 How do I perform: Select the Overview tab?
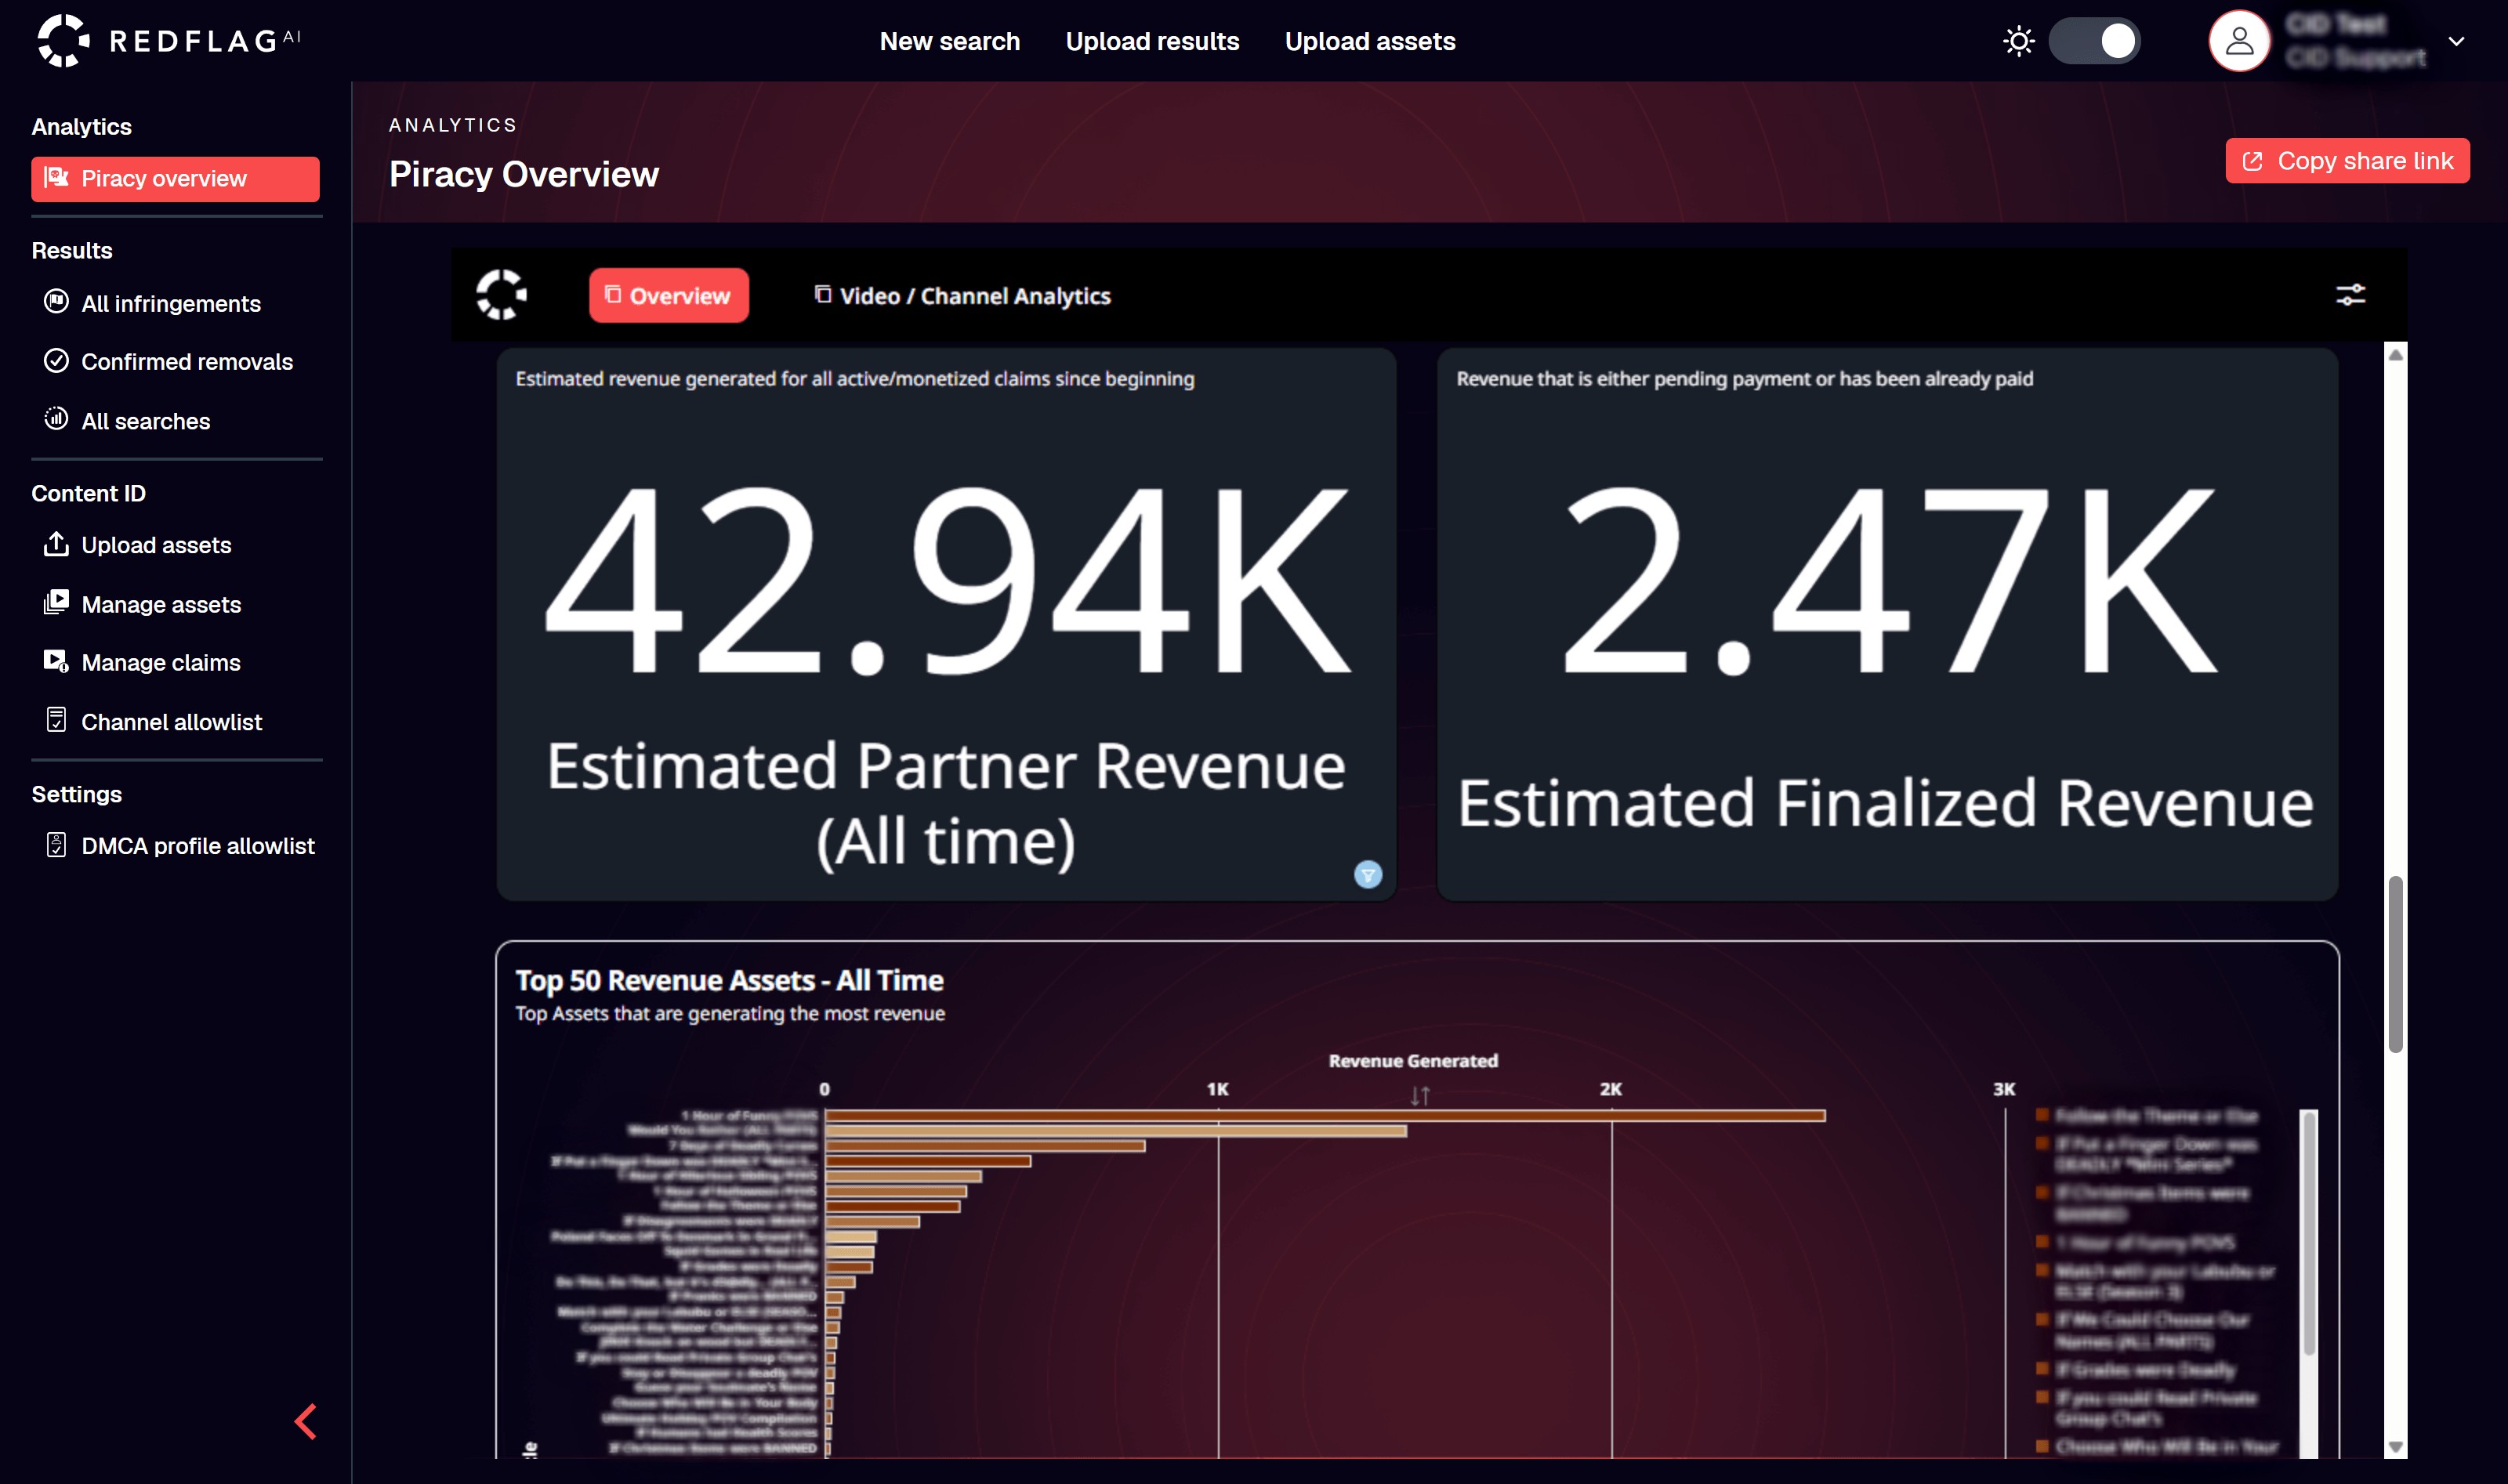668,296
